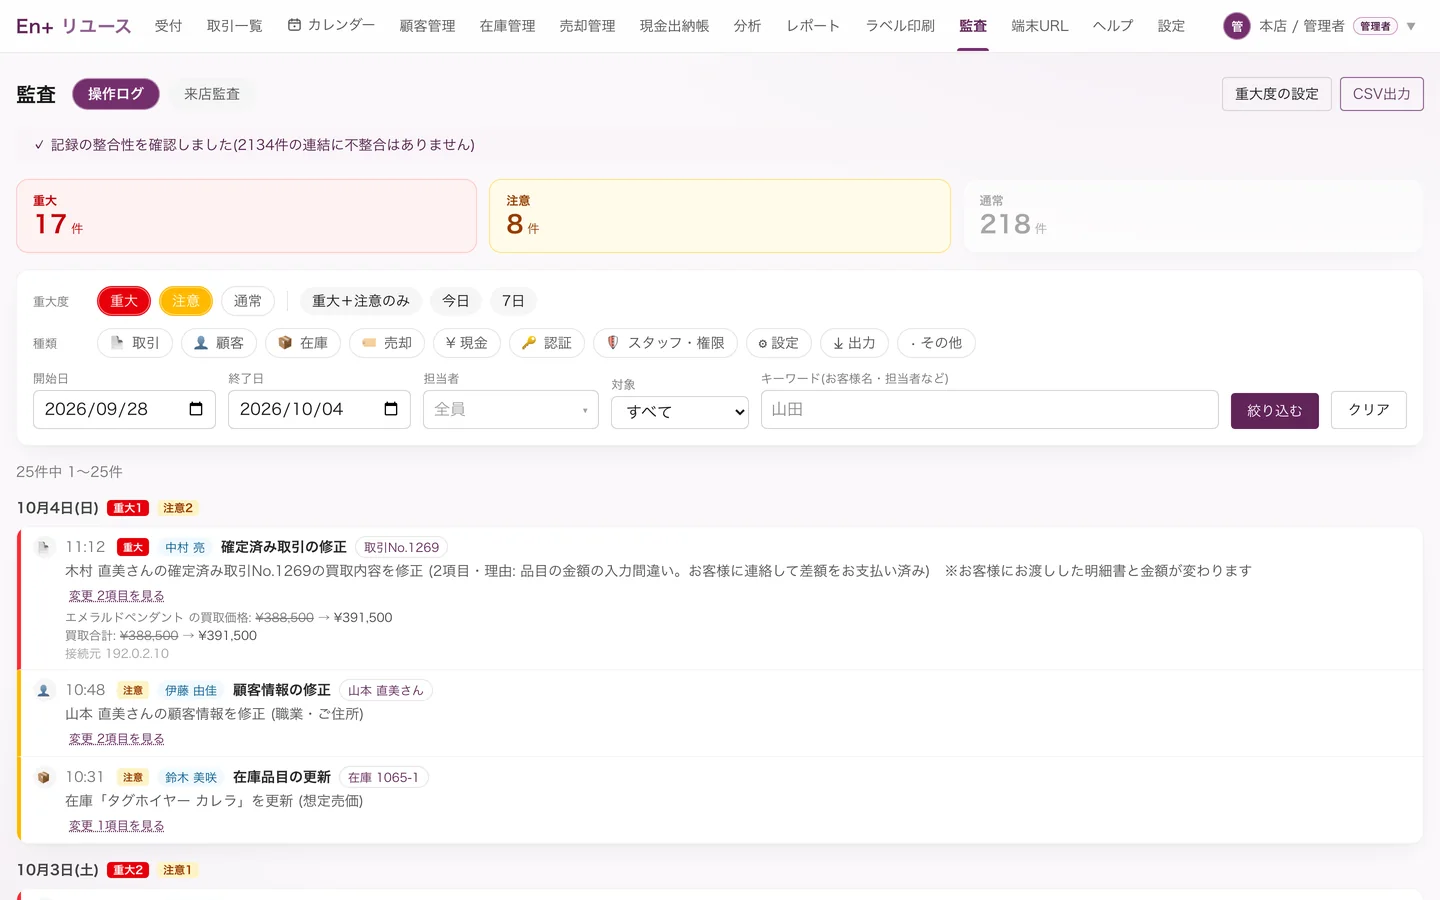1440x900 pixels.
Task: Open the account menu arrow beside 管理者
Action: click(1411, 26)
